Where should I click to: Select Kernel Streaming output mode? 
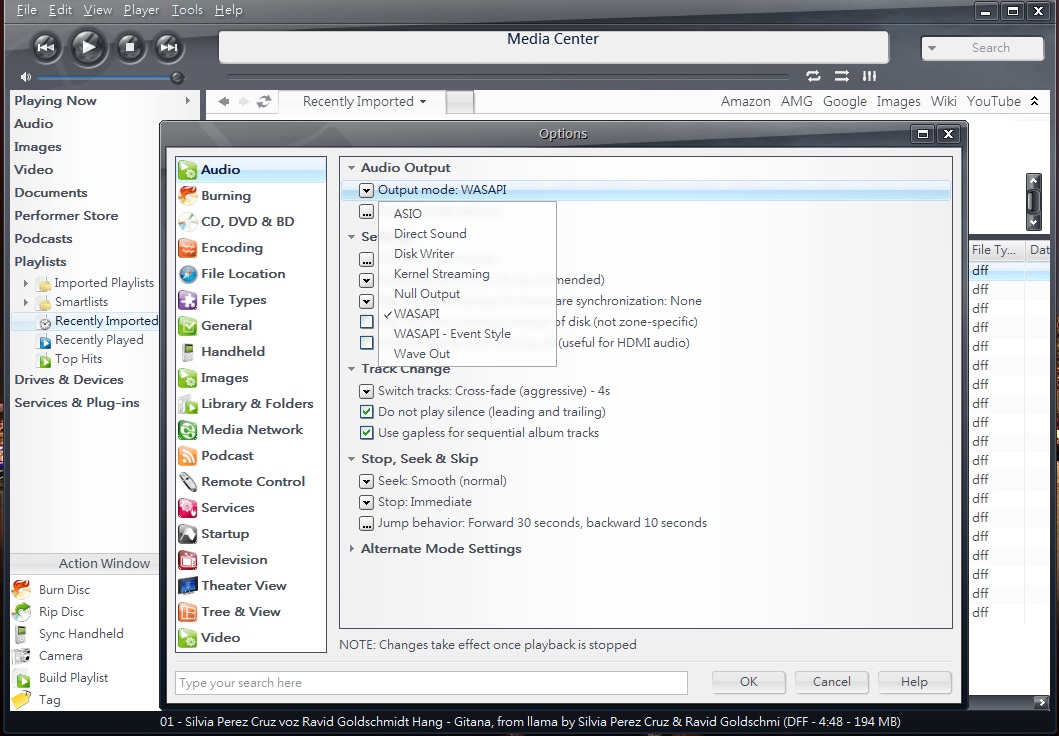click(x=441, y=274)
